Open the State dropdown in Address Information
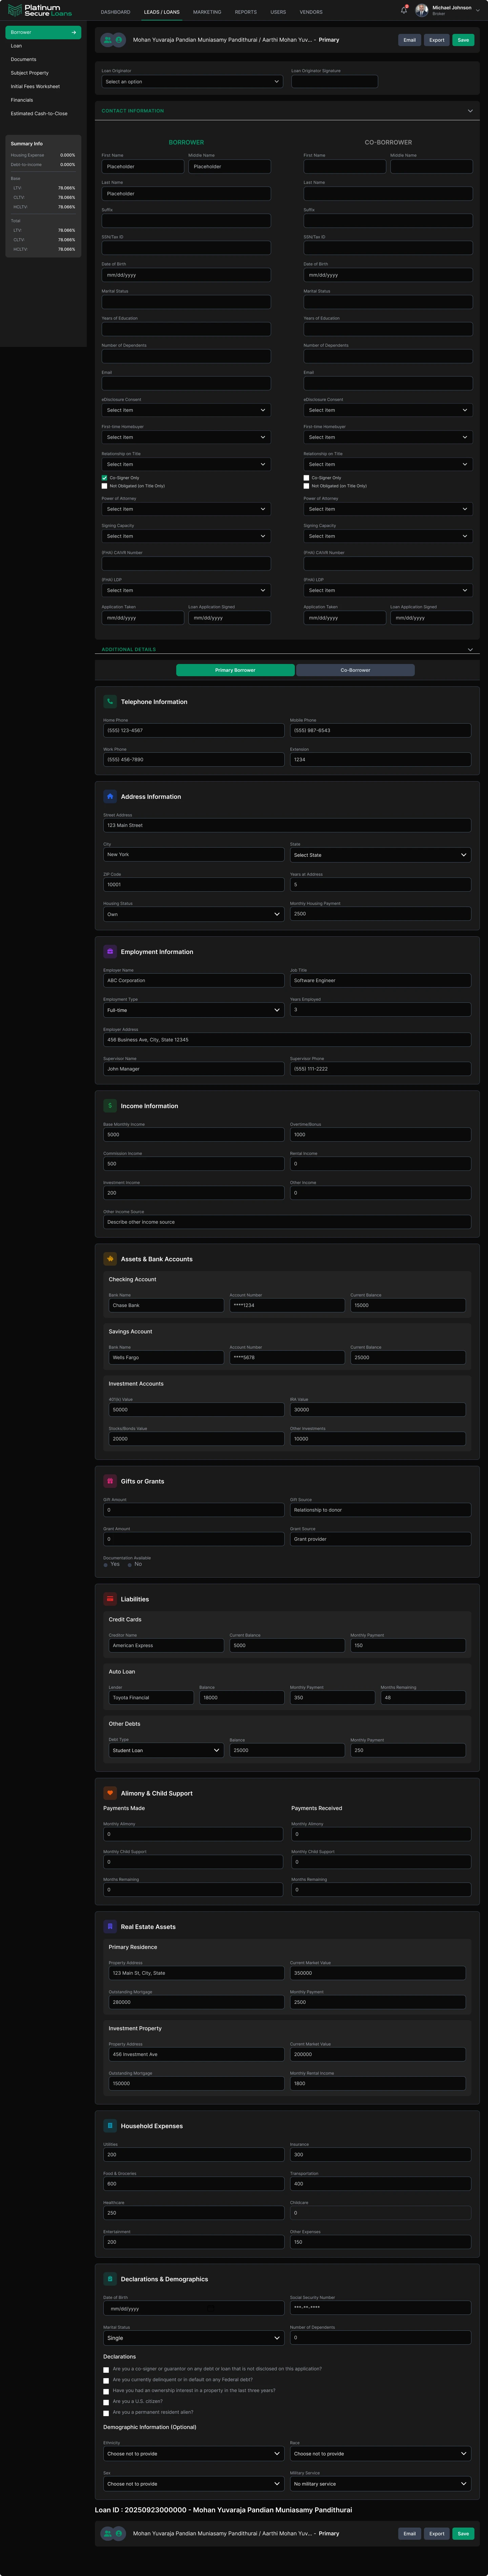 (x=380, y=855)
